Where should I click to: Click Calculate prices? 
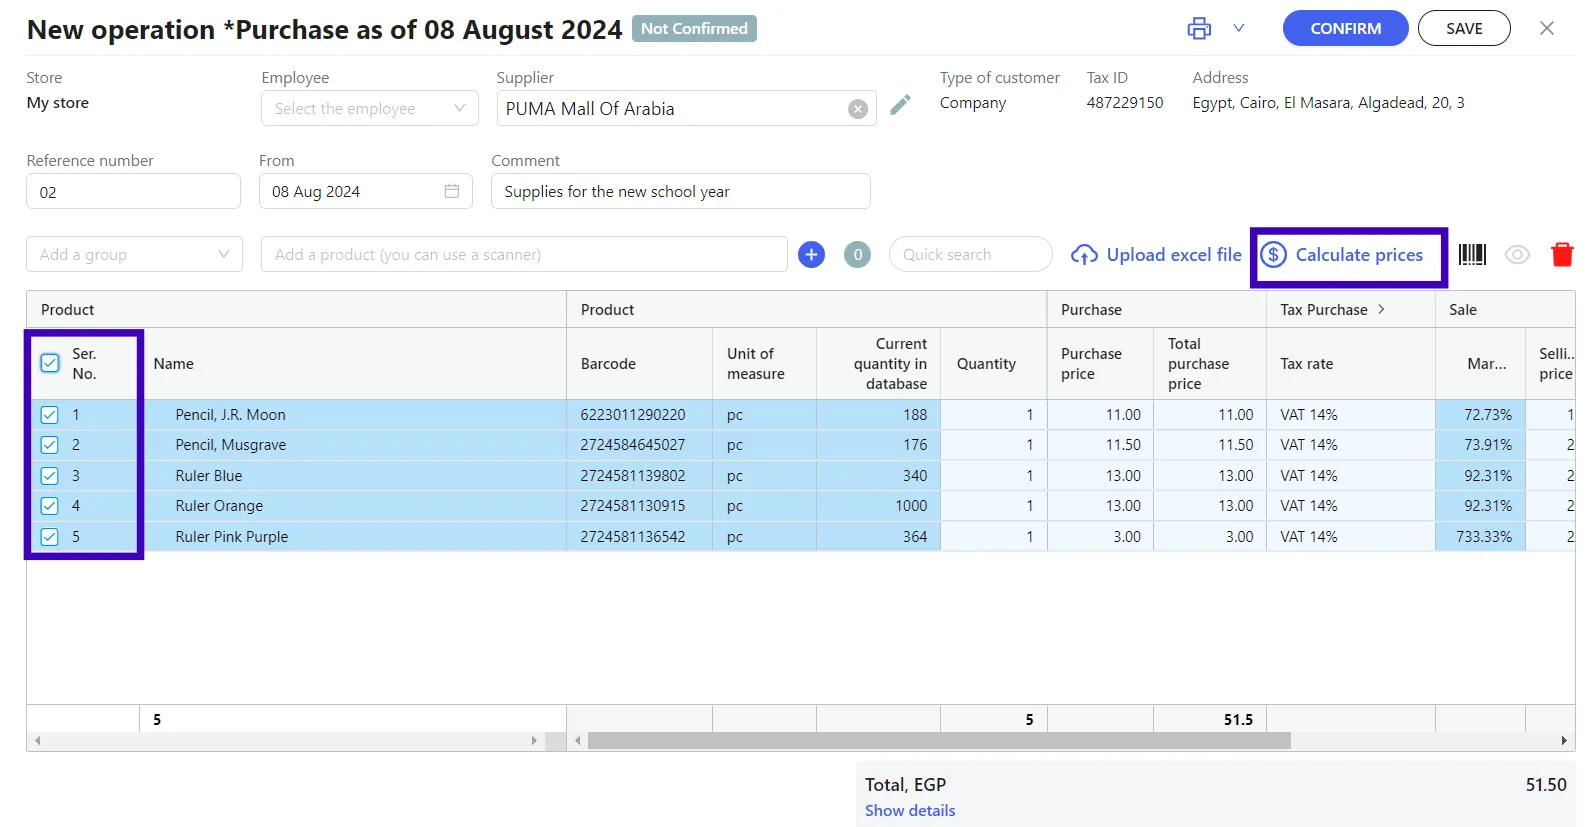tap(1341, 255)
